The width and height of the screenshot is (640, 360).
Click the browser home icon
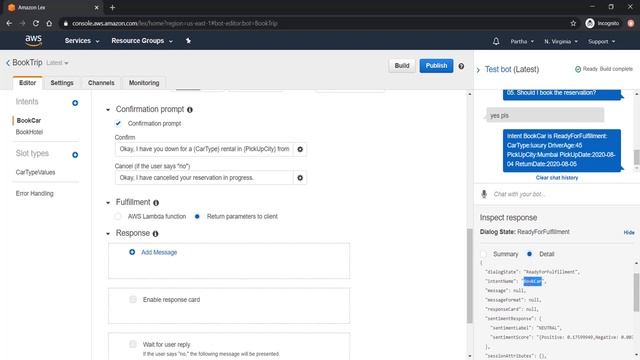click(49, 23)
